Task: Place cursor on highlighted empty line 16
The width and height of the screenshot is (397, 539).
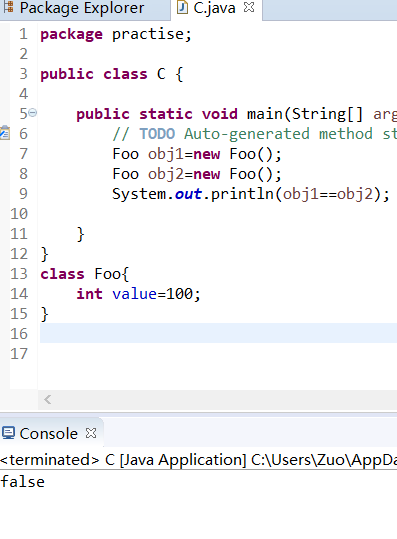Action: coord(218,333)
